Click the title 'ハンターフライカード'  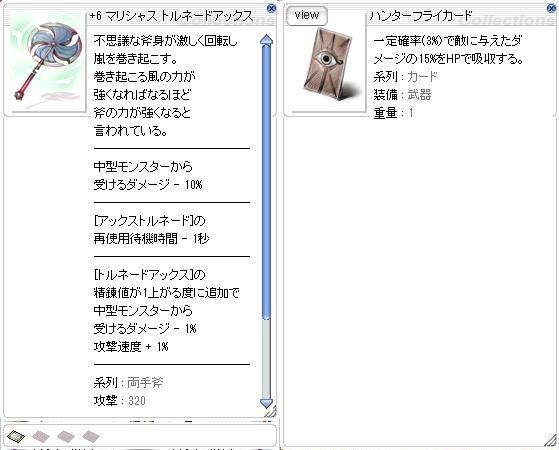point(421,16)
